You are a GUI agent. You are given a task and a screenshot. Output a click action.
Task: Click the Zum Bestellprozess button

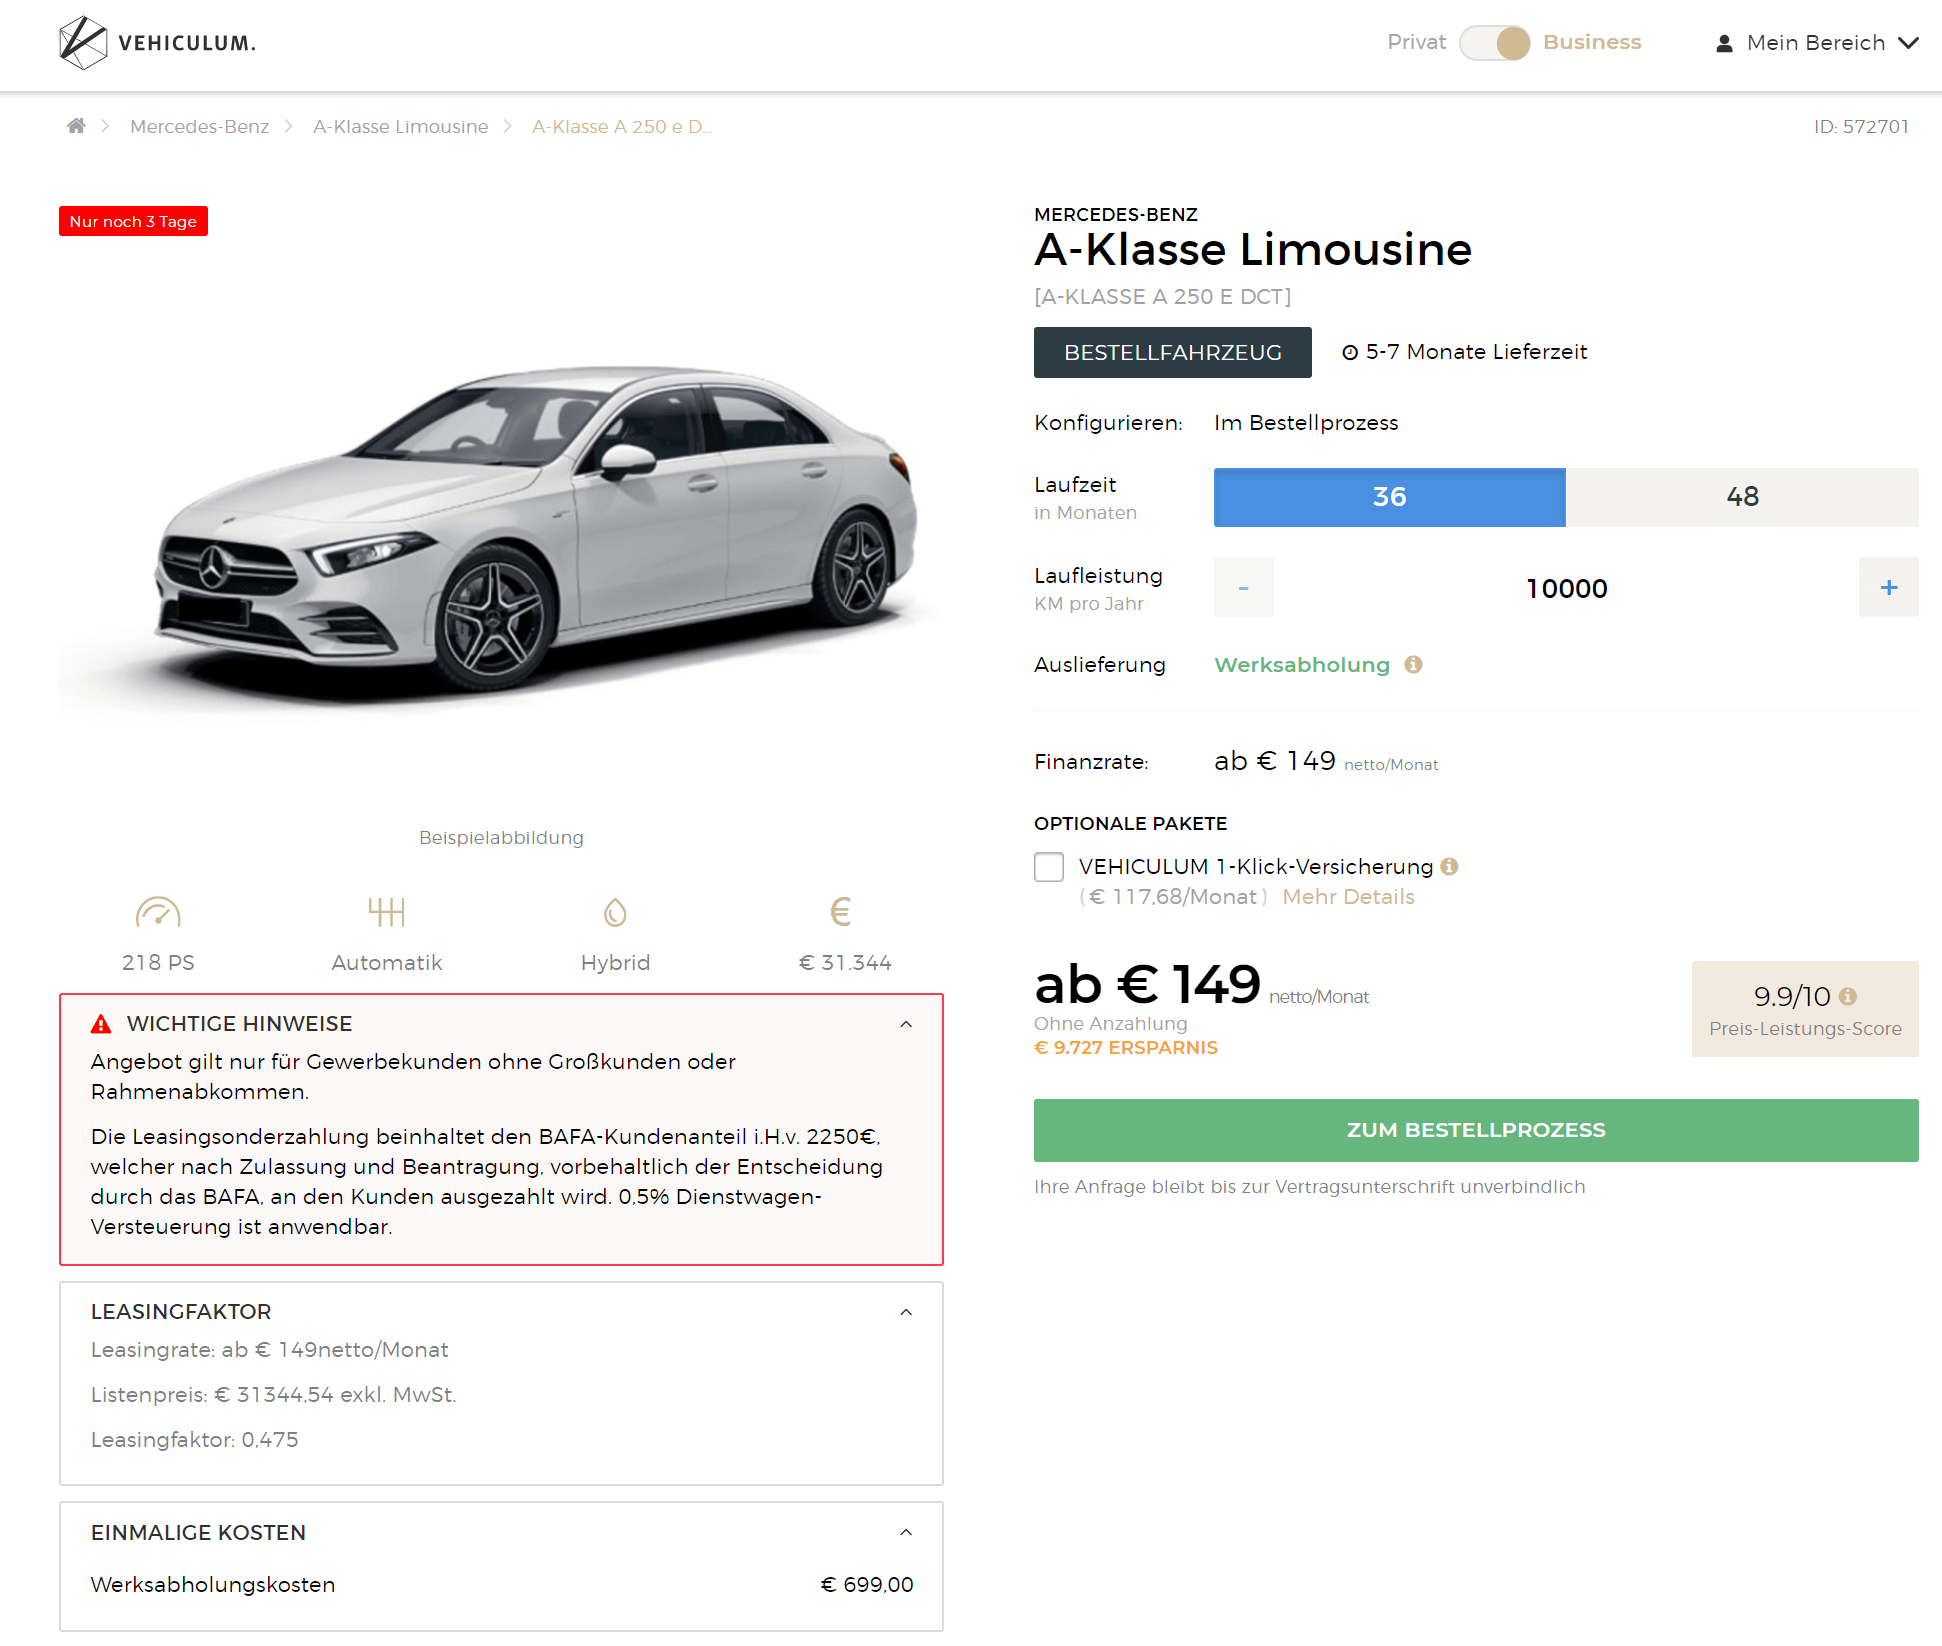1476,1130
